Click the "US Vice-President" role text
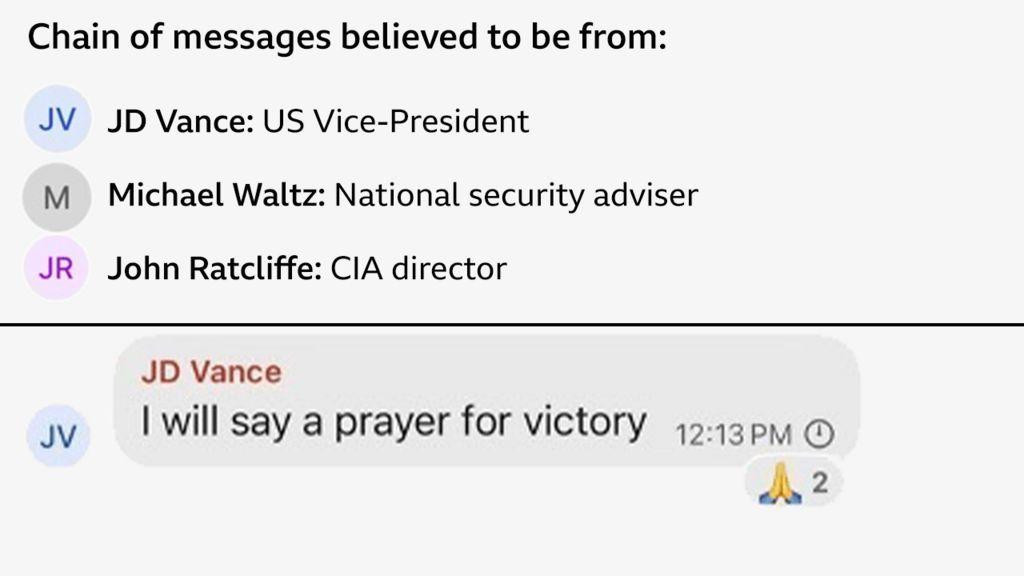1024x576 pixels. point(395,121)
